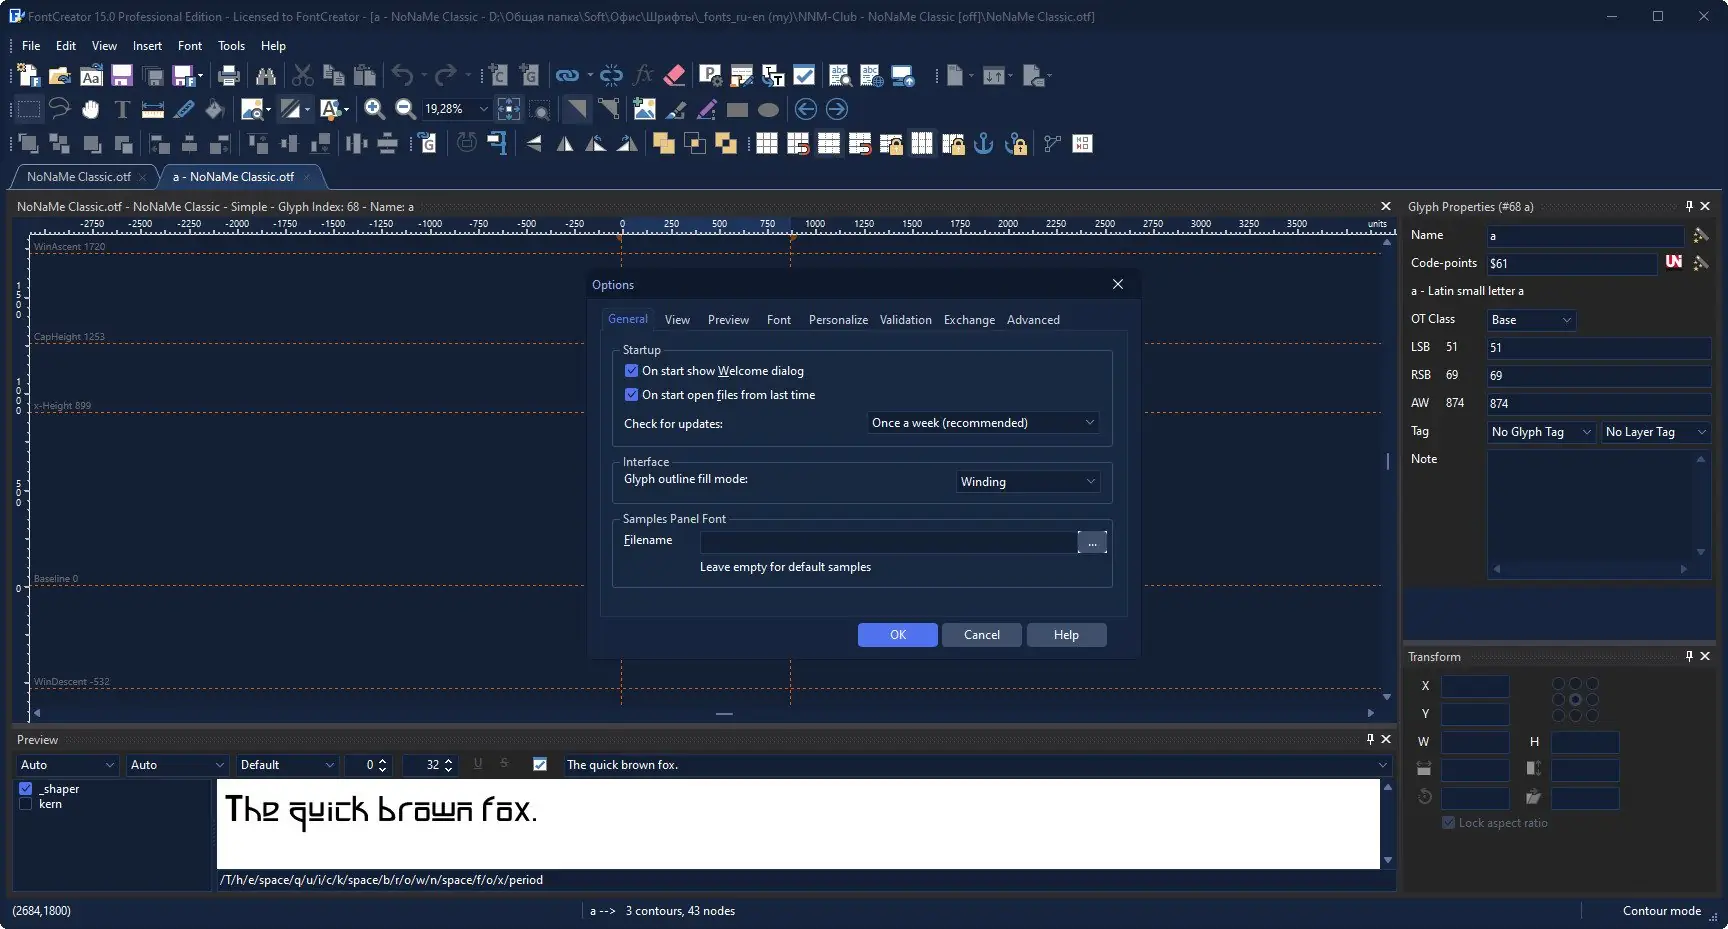Click the Samples Panel Font Filename field
The image size is (1728, 929).
point(889,542)
